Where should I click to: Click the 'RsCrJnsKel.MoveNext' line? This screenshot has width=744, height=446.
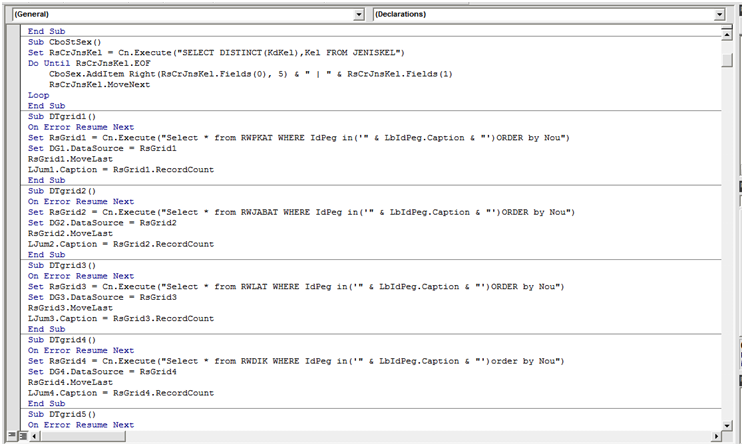tap(100, 84)
